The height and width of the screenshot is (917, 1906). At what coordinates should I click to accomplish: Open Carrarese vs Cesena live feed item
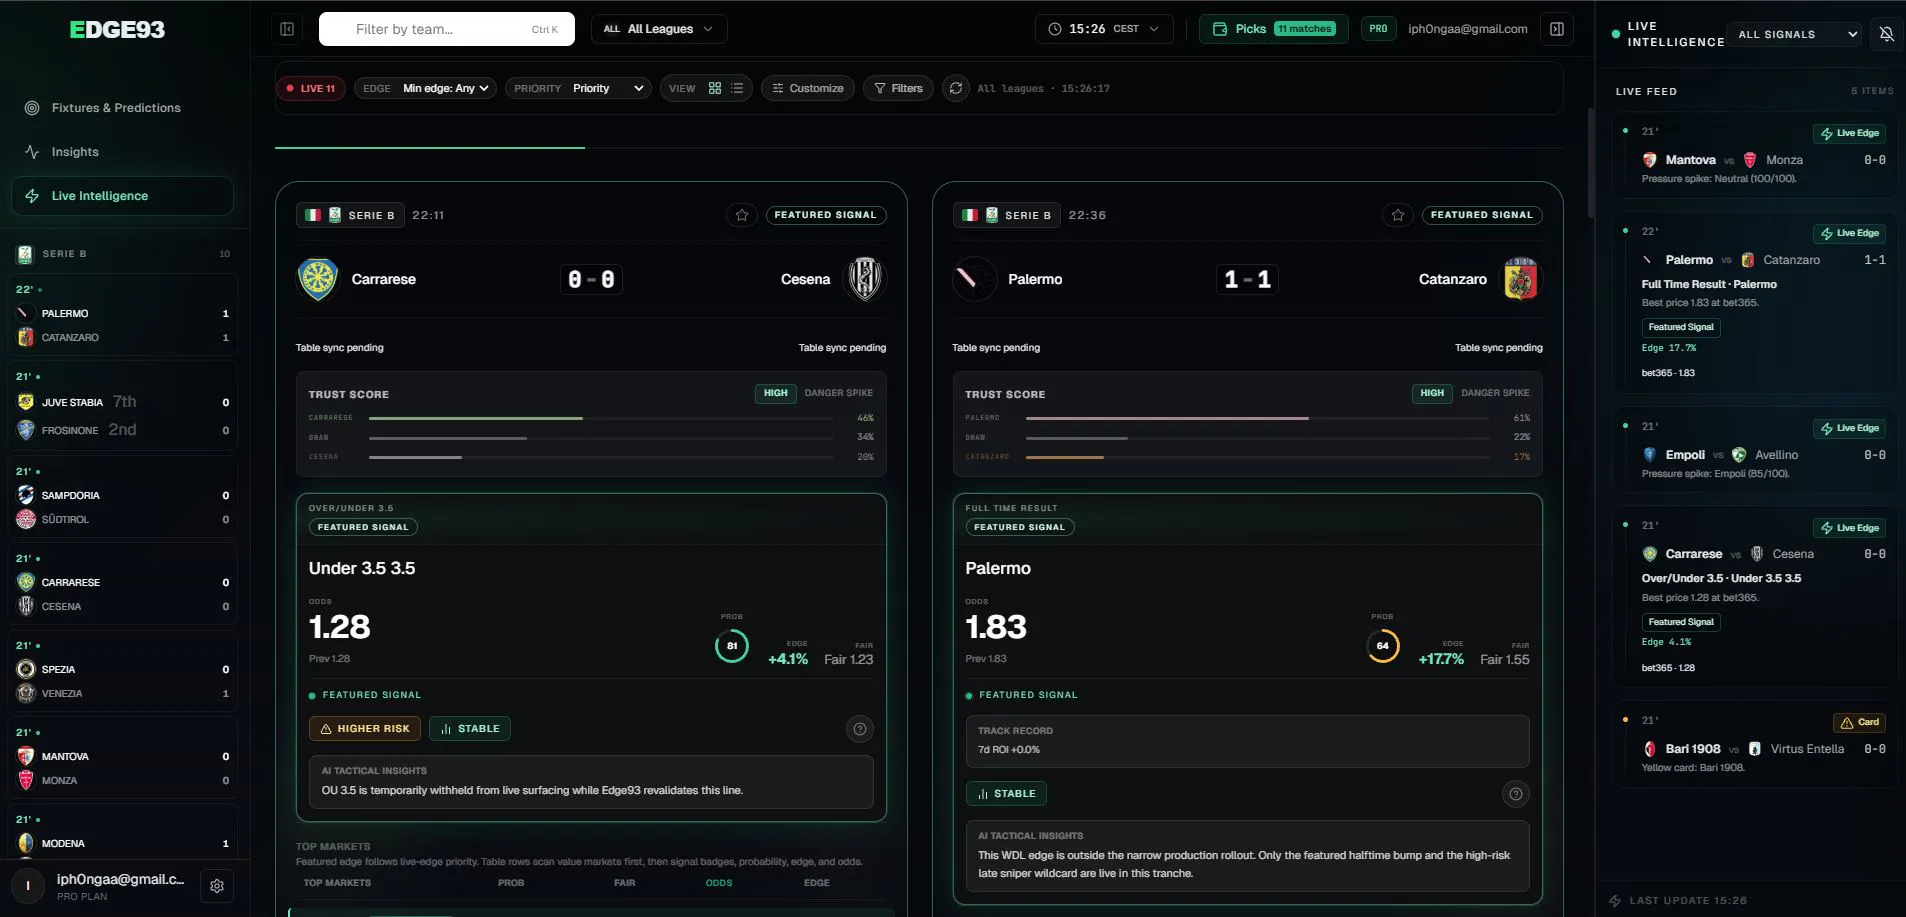coord(1755,598)
